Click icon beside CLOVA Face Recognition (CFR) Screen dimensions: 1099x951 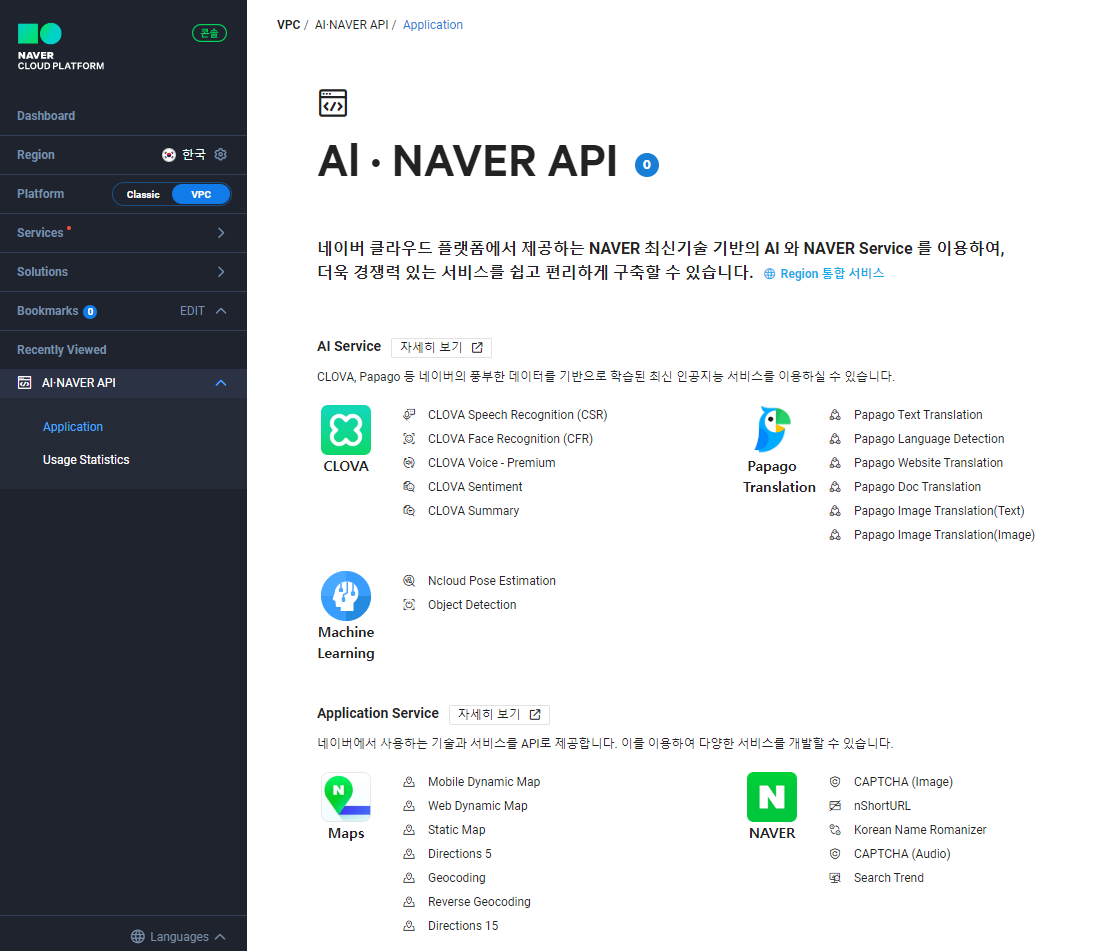[x=409, y=439]
